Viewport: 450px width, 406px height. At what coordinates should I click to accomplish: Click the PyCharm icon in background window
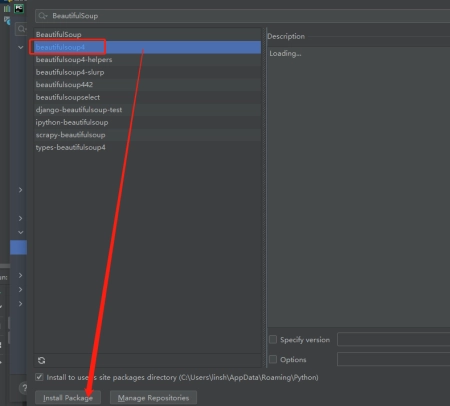click(19, 8)
